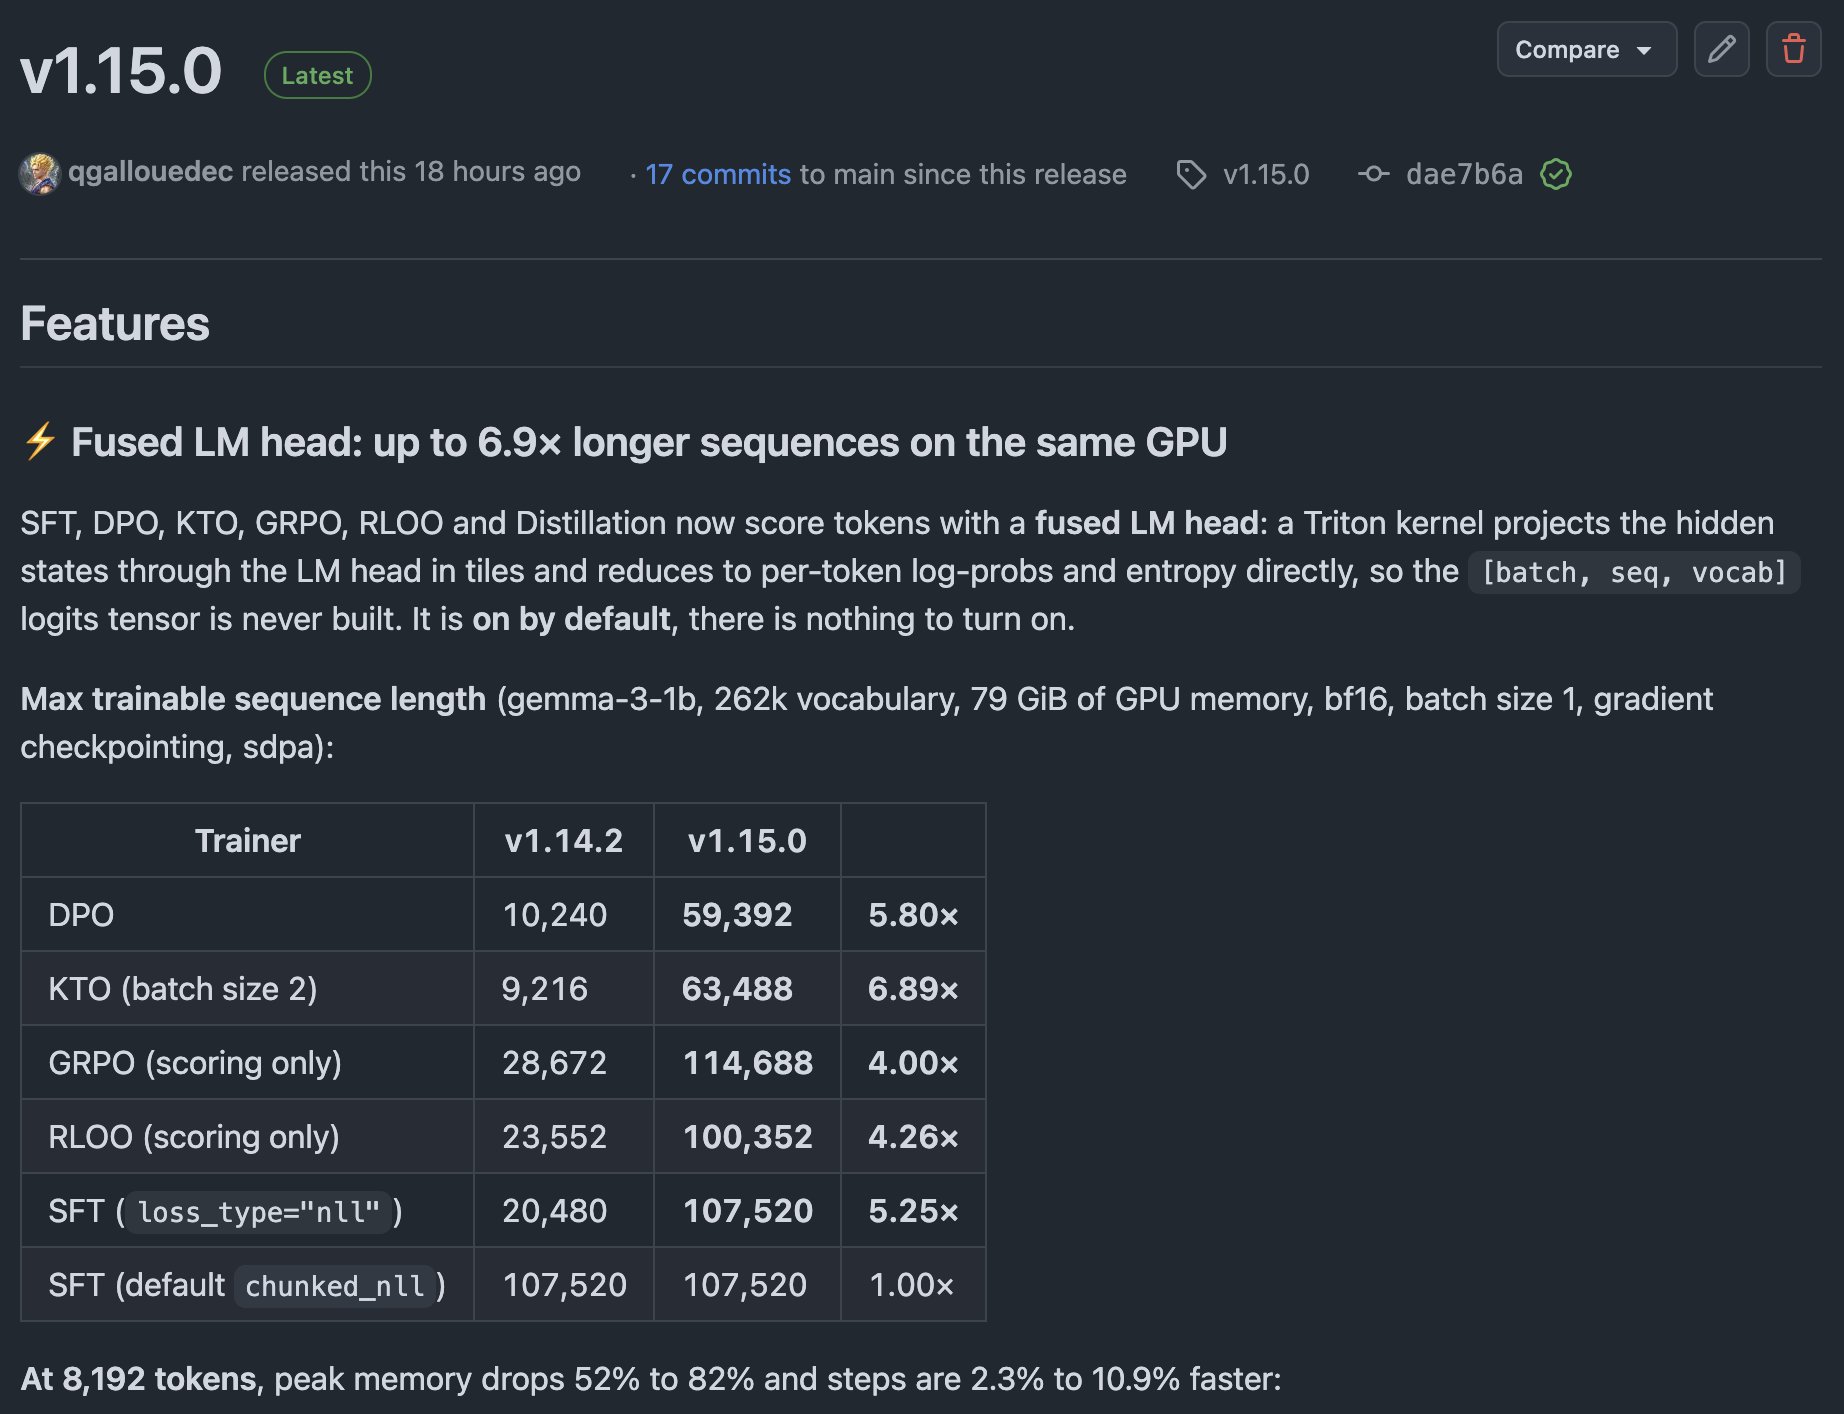
Task: Click the Features section heading
Action: point(115,324)
